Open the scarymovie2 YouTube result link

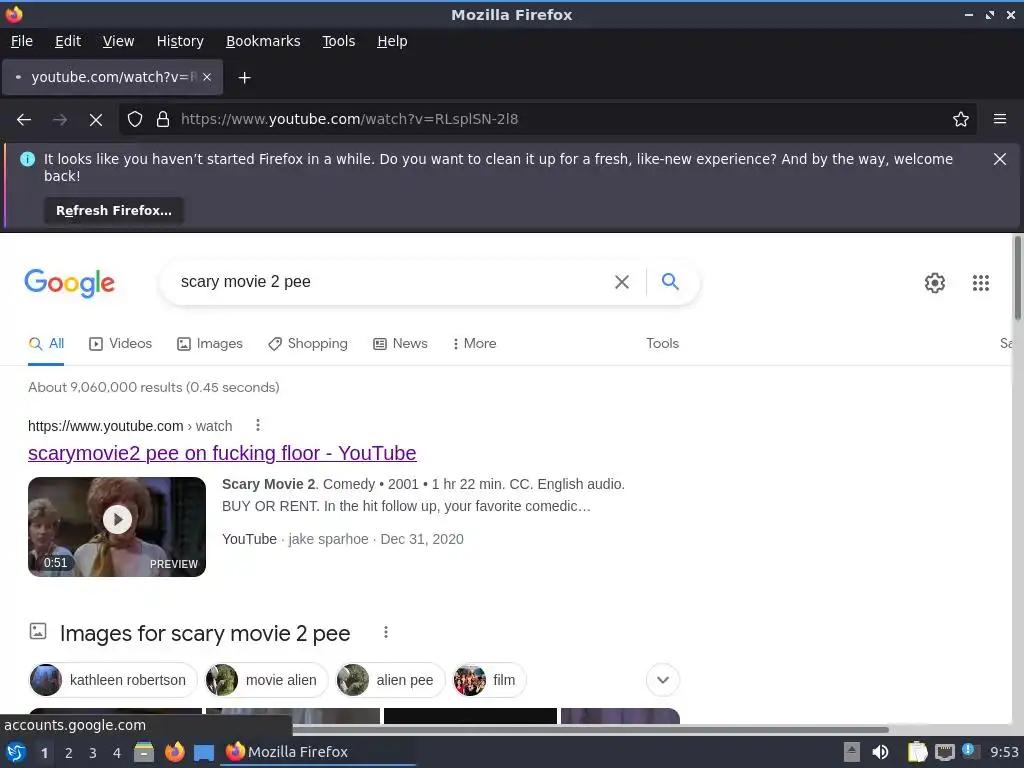point(222,453)
